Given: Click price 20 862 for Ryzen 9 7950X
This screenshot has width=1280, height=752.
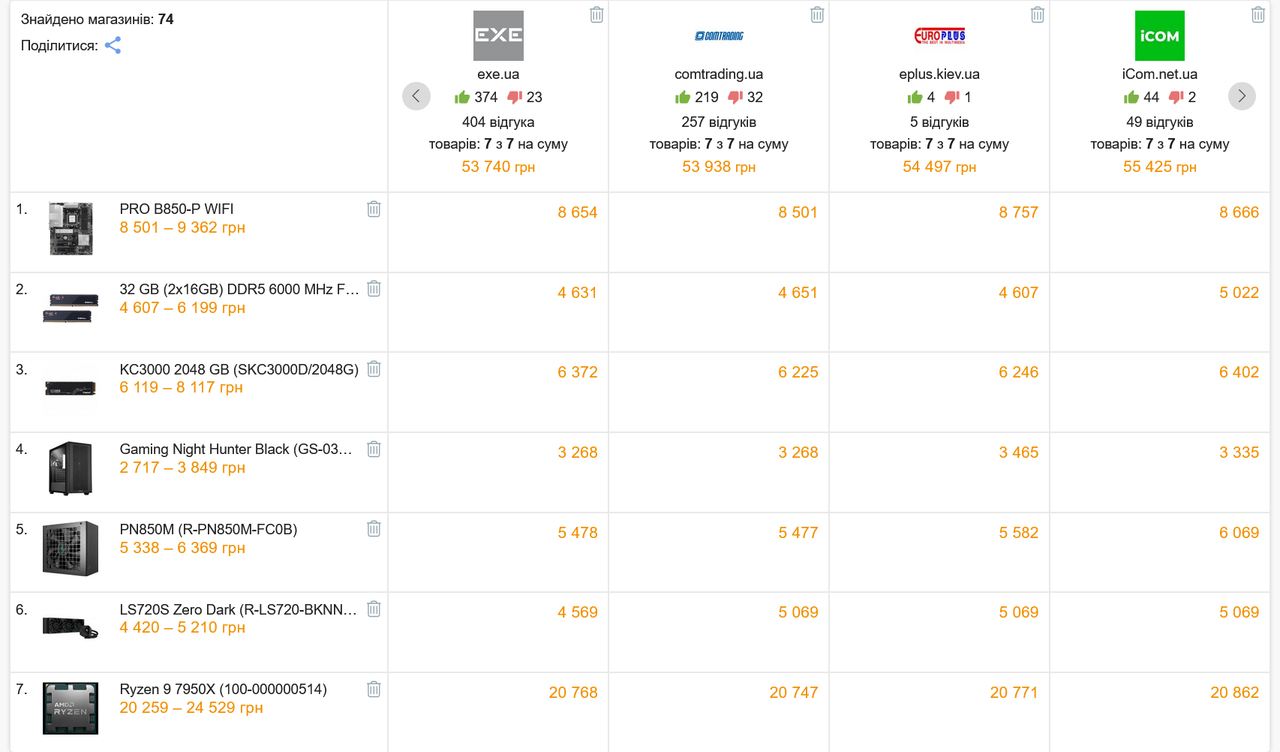Looking at the screenshot, I should [x=1235, y=692].
